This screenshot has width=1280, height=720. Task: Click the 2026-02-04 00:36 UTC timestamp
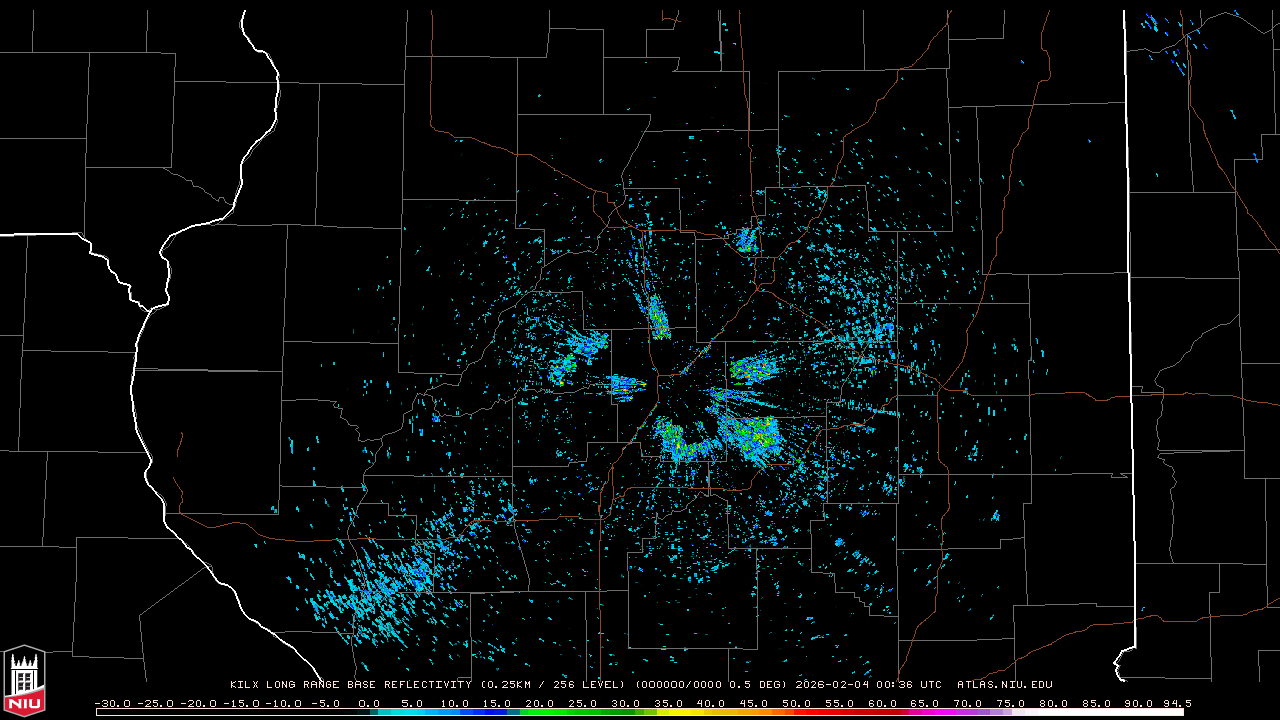[x=868, y=685]
